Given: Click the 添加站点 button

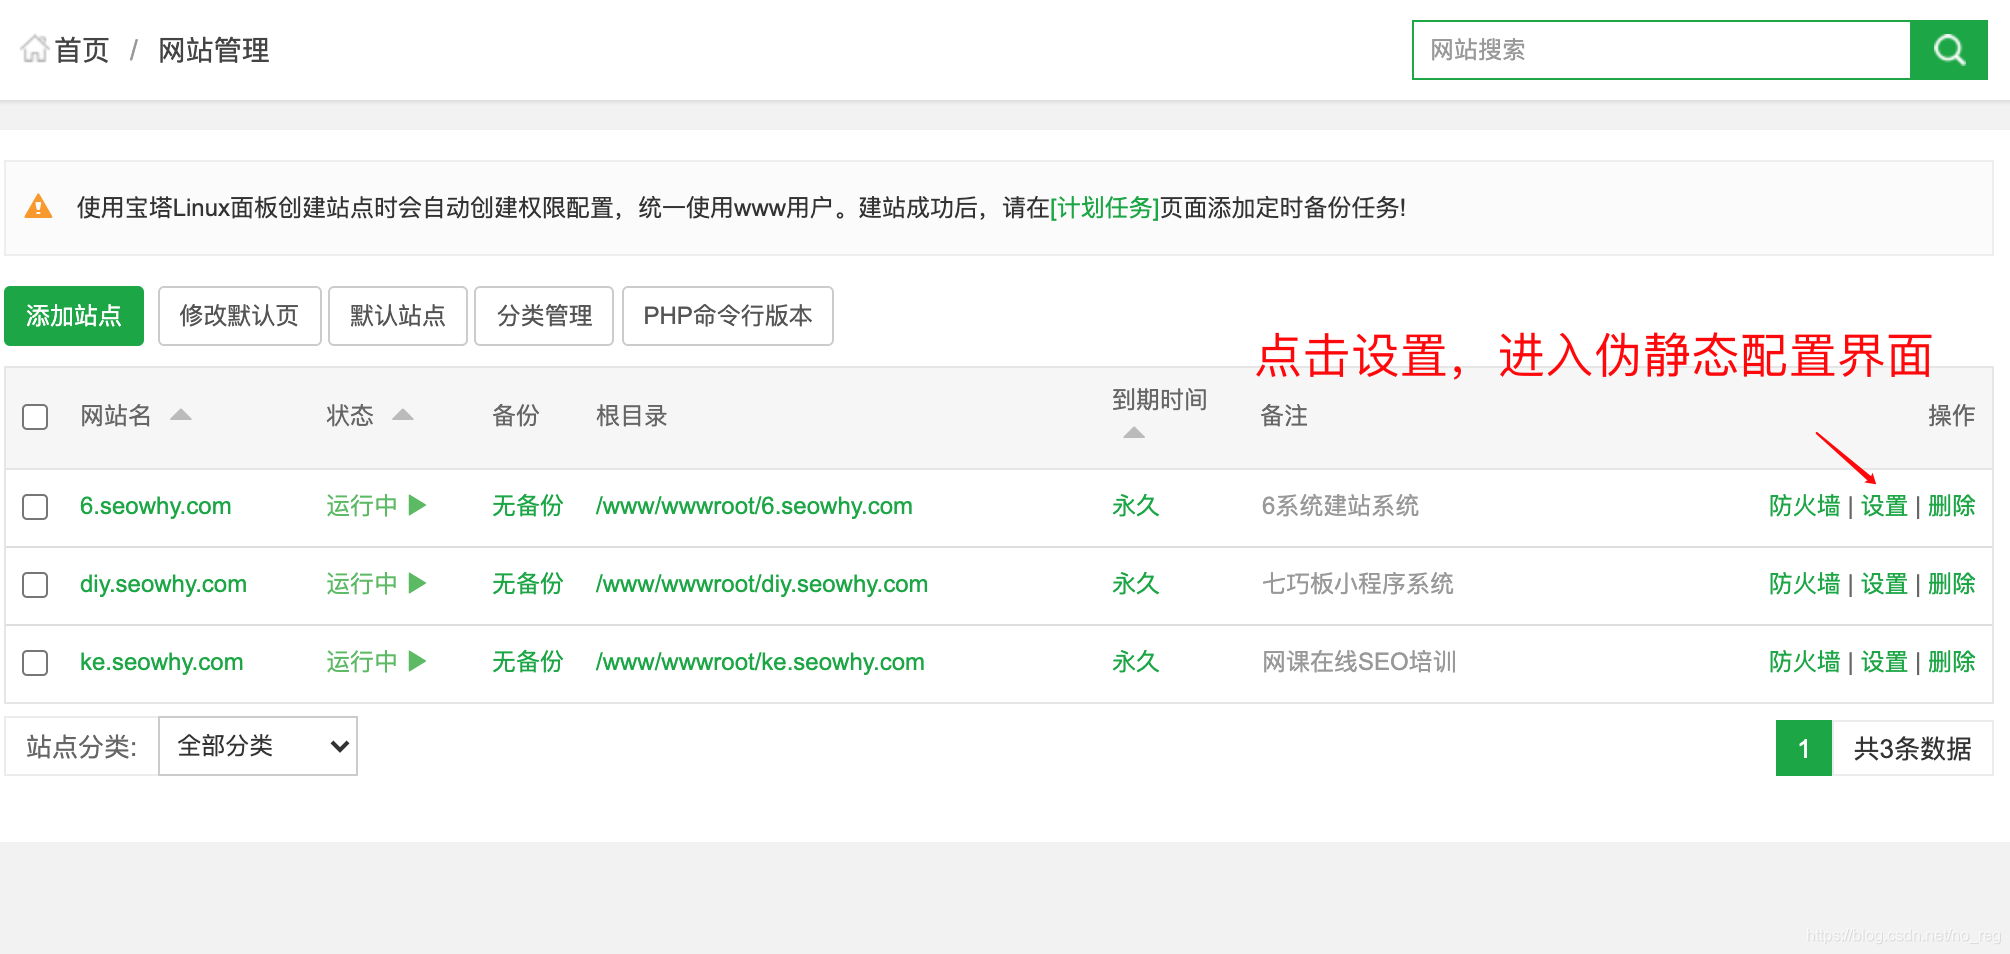Looking at the screenshot, I should 74,316.
